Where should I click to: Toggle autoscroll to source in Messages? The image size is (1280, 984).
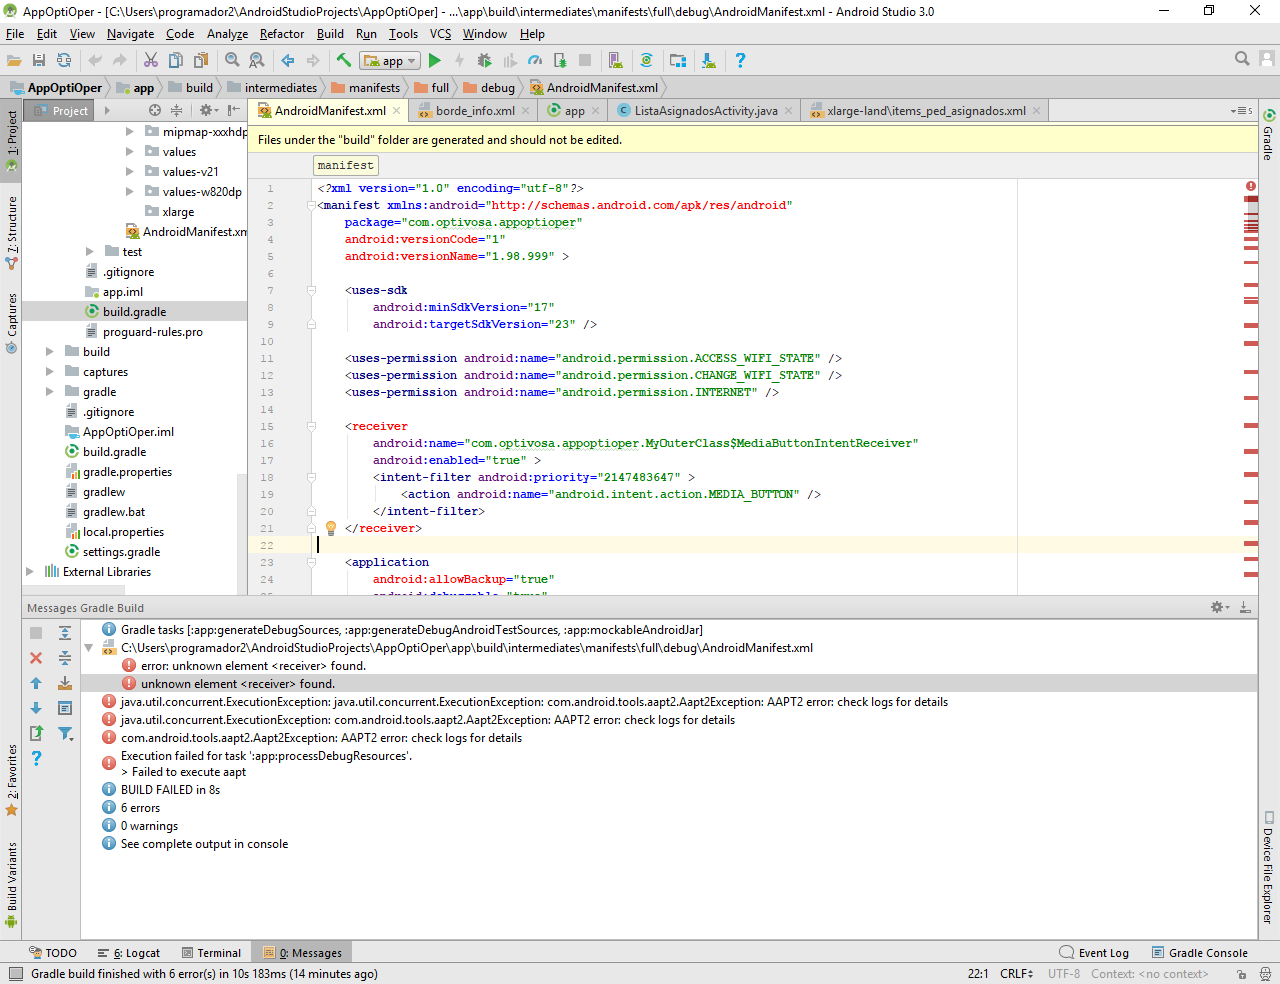click(x=65, y=683)
